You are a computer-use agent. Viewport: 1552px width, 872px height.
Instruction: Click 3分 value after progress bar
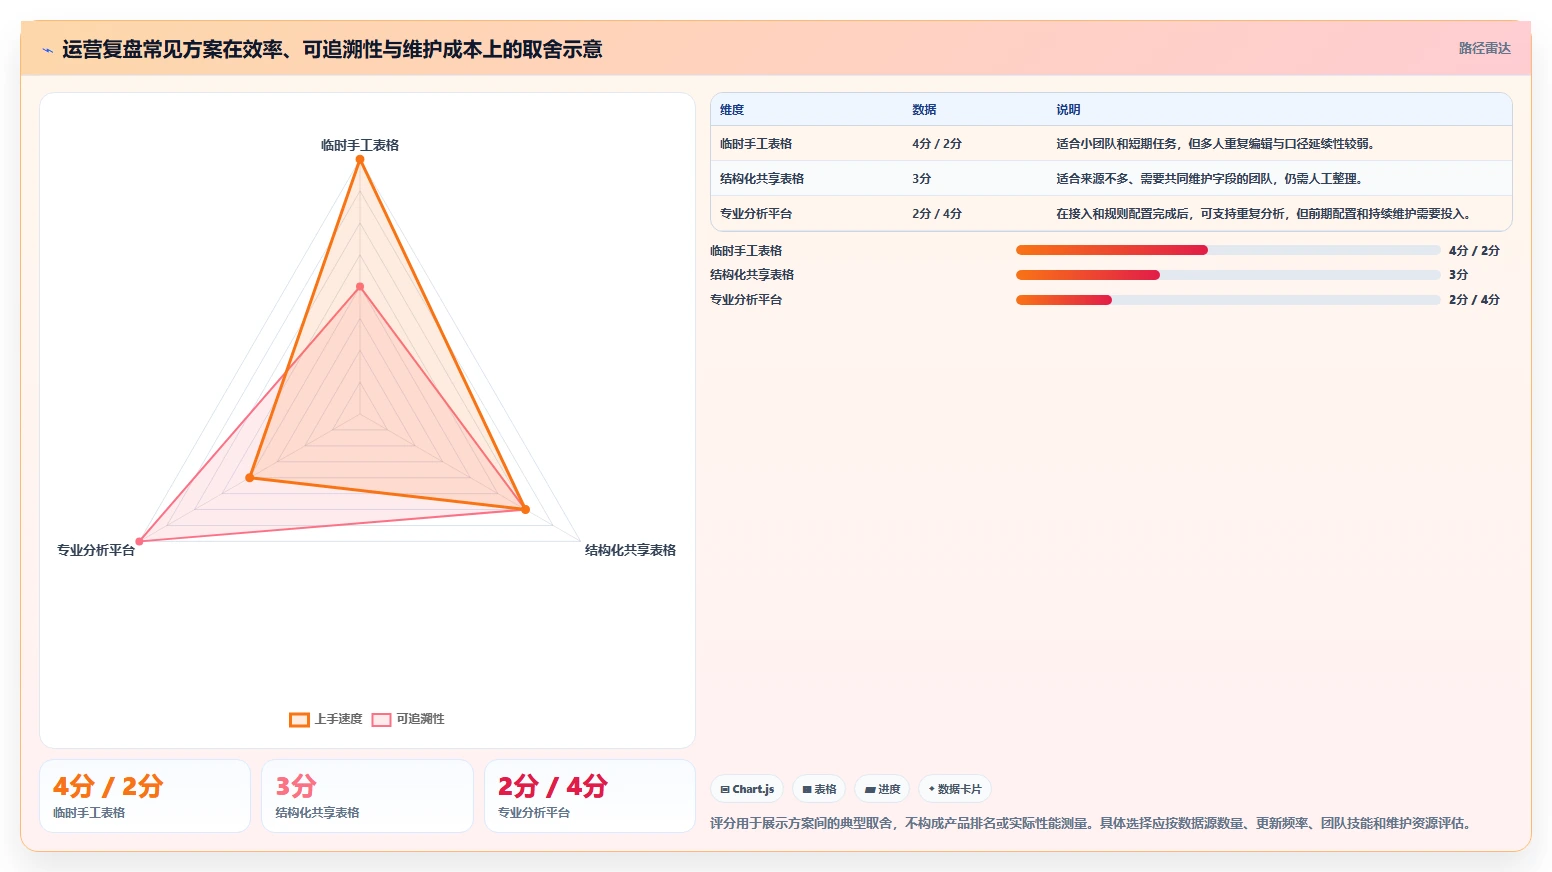pyautogui.click(x=1458, y=275)
